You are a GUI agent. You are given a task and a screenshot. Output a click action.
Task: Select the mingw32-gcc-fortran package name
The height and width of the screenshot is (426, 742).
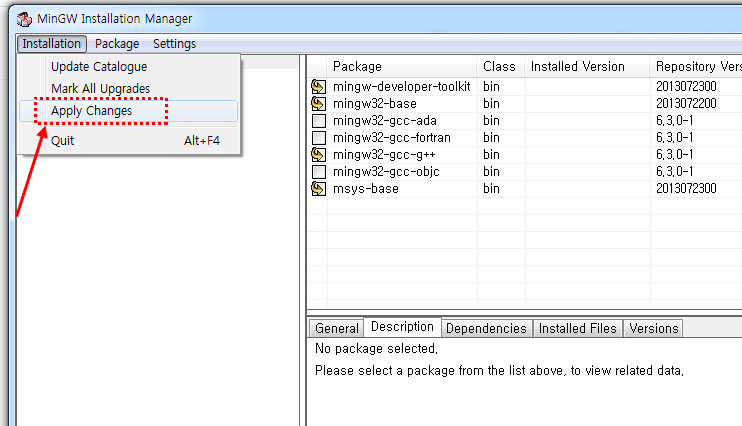[392, 138]
